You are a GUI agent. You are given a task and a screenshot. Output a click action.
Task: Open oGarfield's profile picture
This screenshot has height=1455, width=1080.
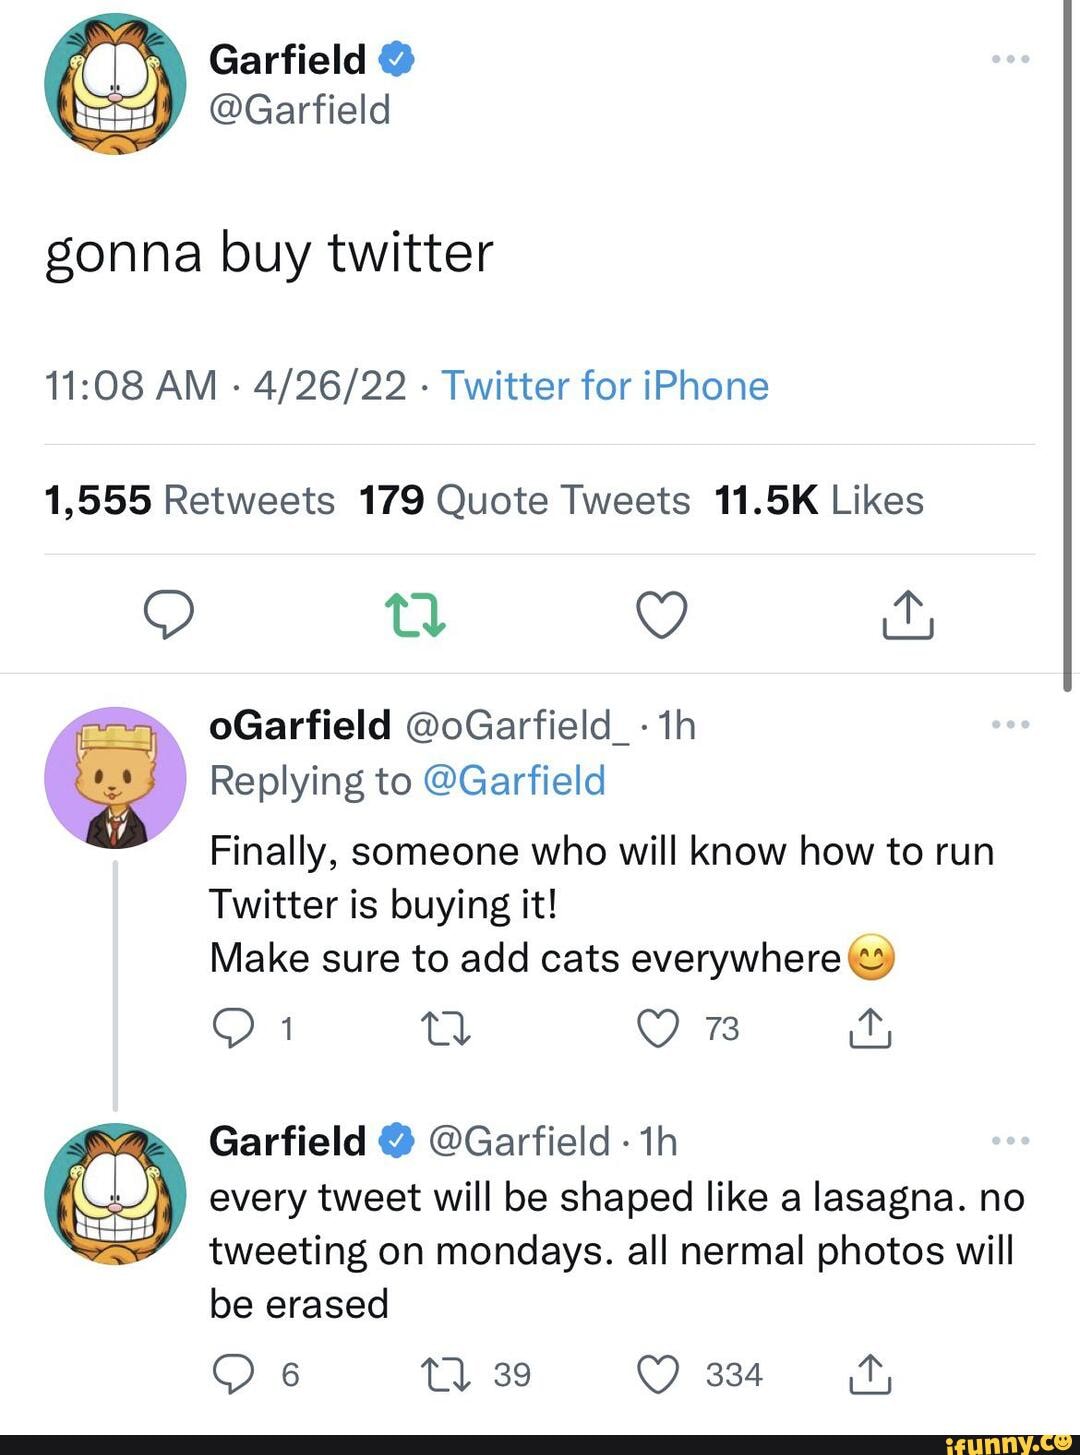(115, 778)
